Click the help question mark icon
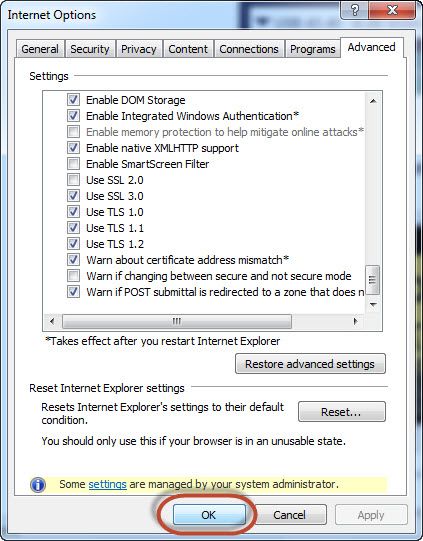 pyautogui.click(x=354, y=10)
